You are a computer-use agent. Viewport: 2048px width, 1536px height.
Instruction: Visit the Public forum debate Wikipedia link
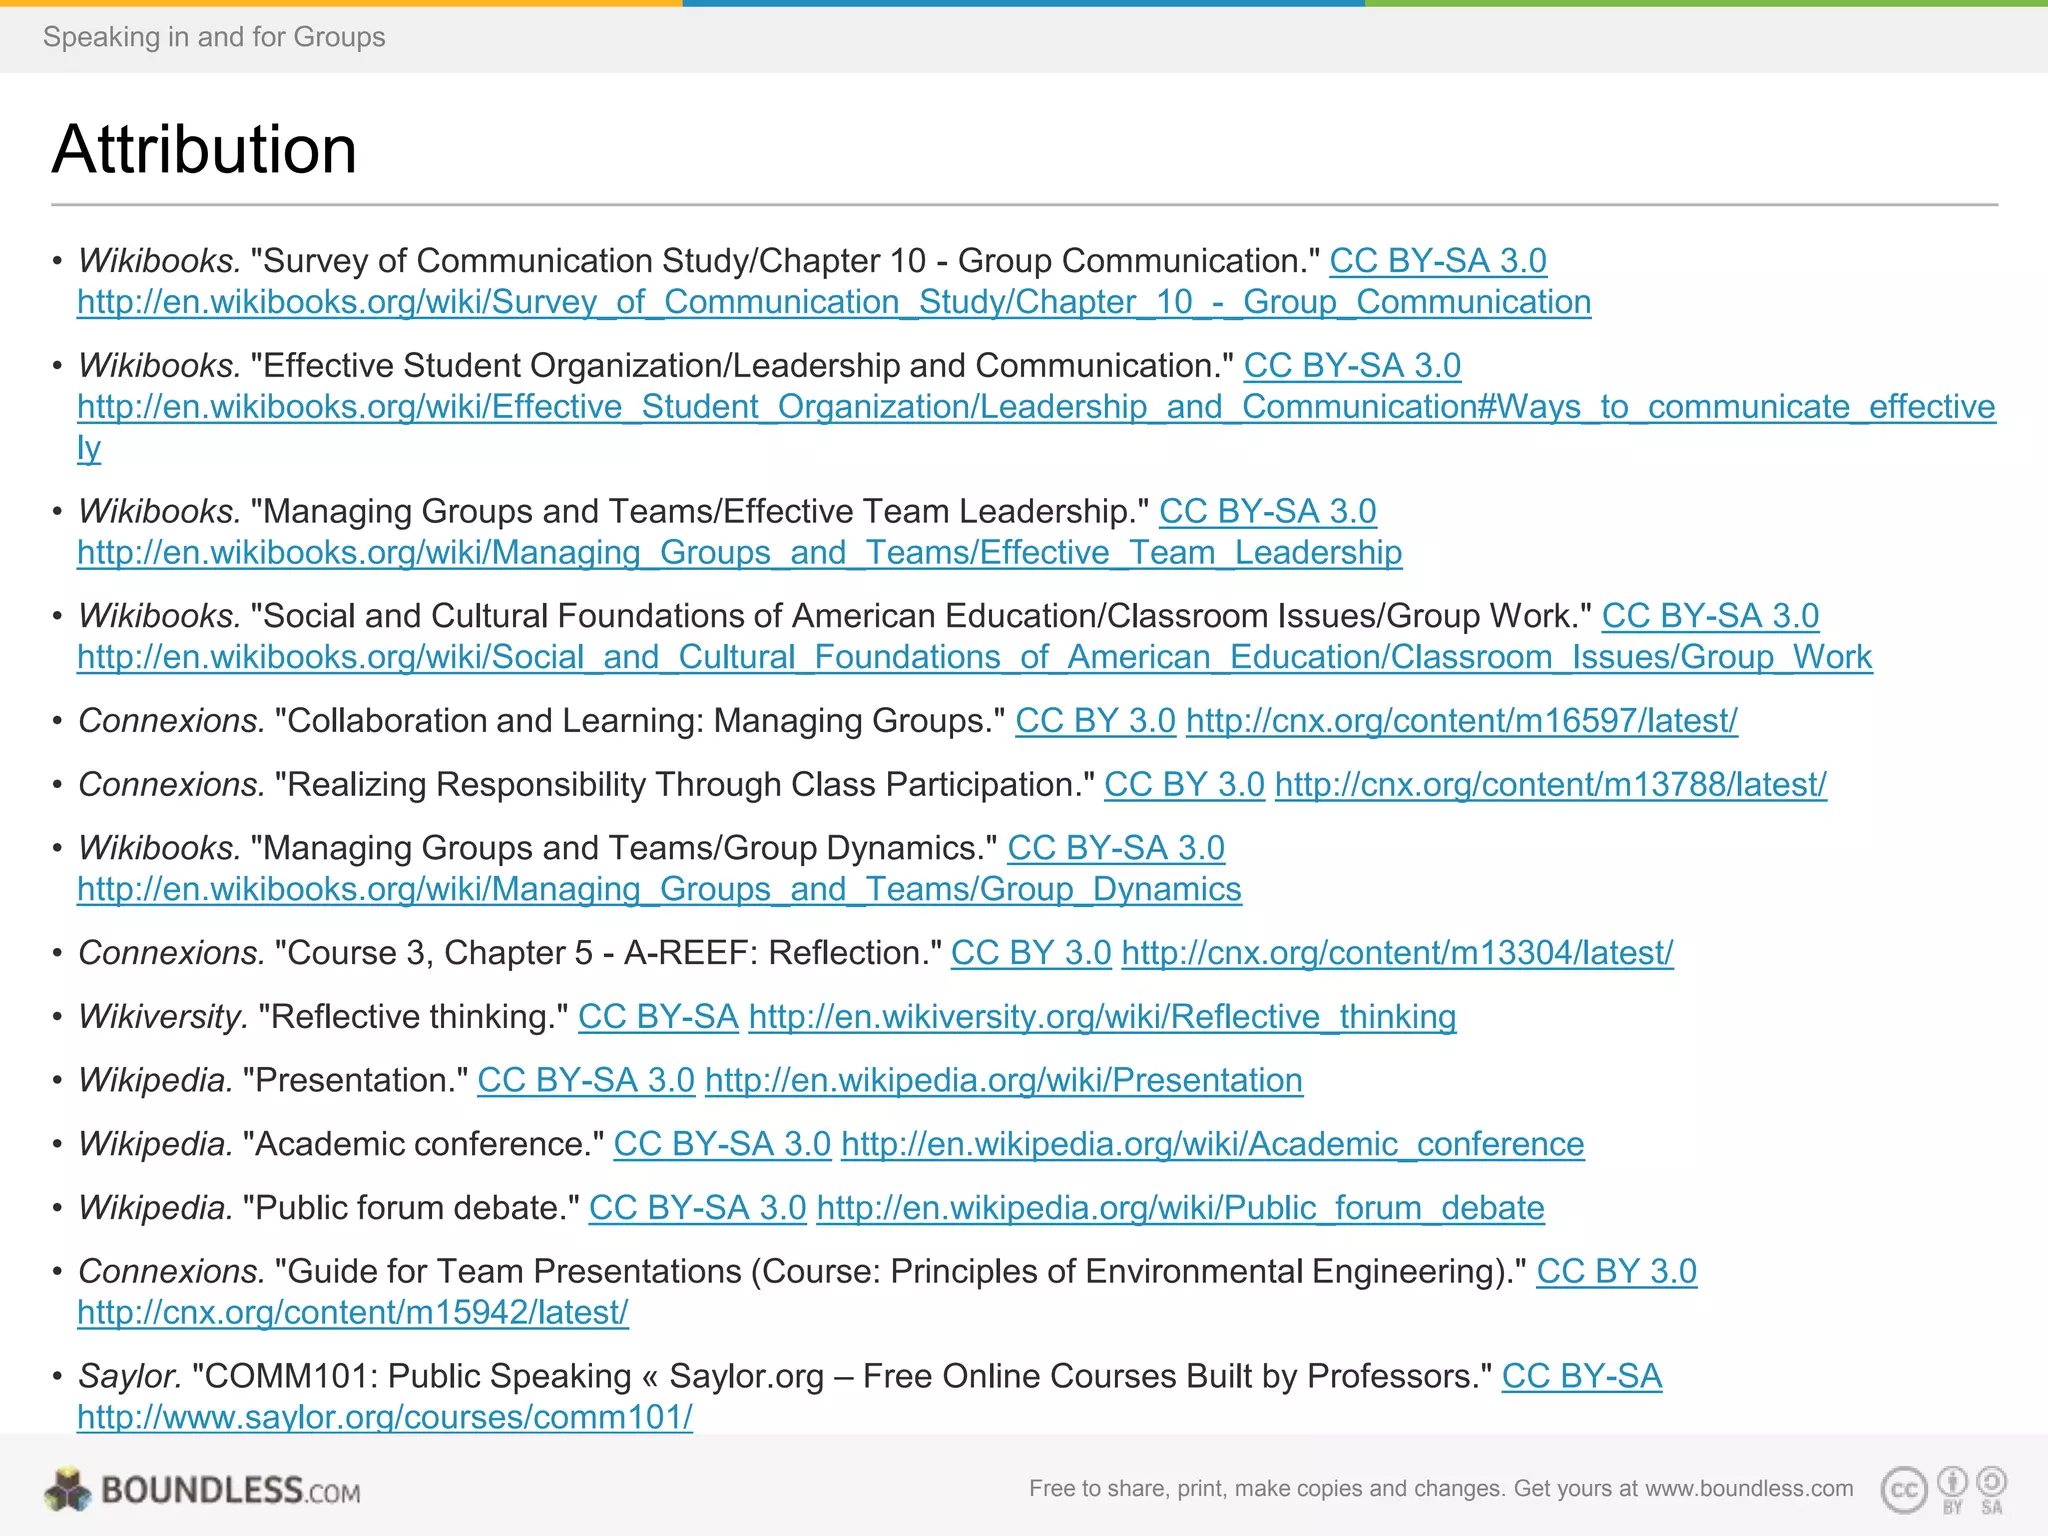pos(1180,1208)
